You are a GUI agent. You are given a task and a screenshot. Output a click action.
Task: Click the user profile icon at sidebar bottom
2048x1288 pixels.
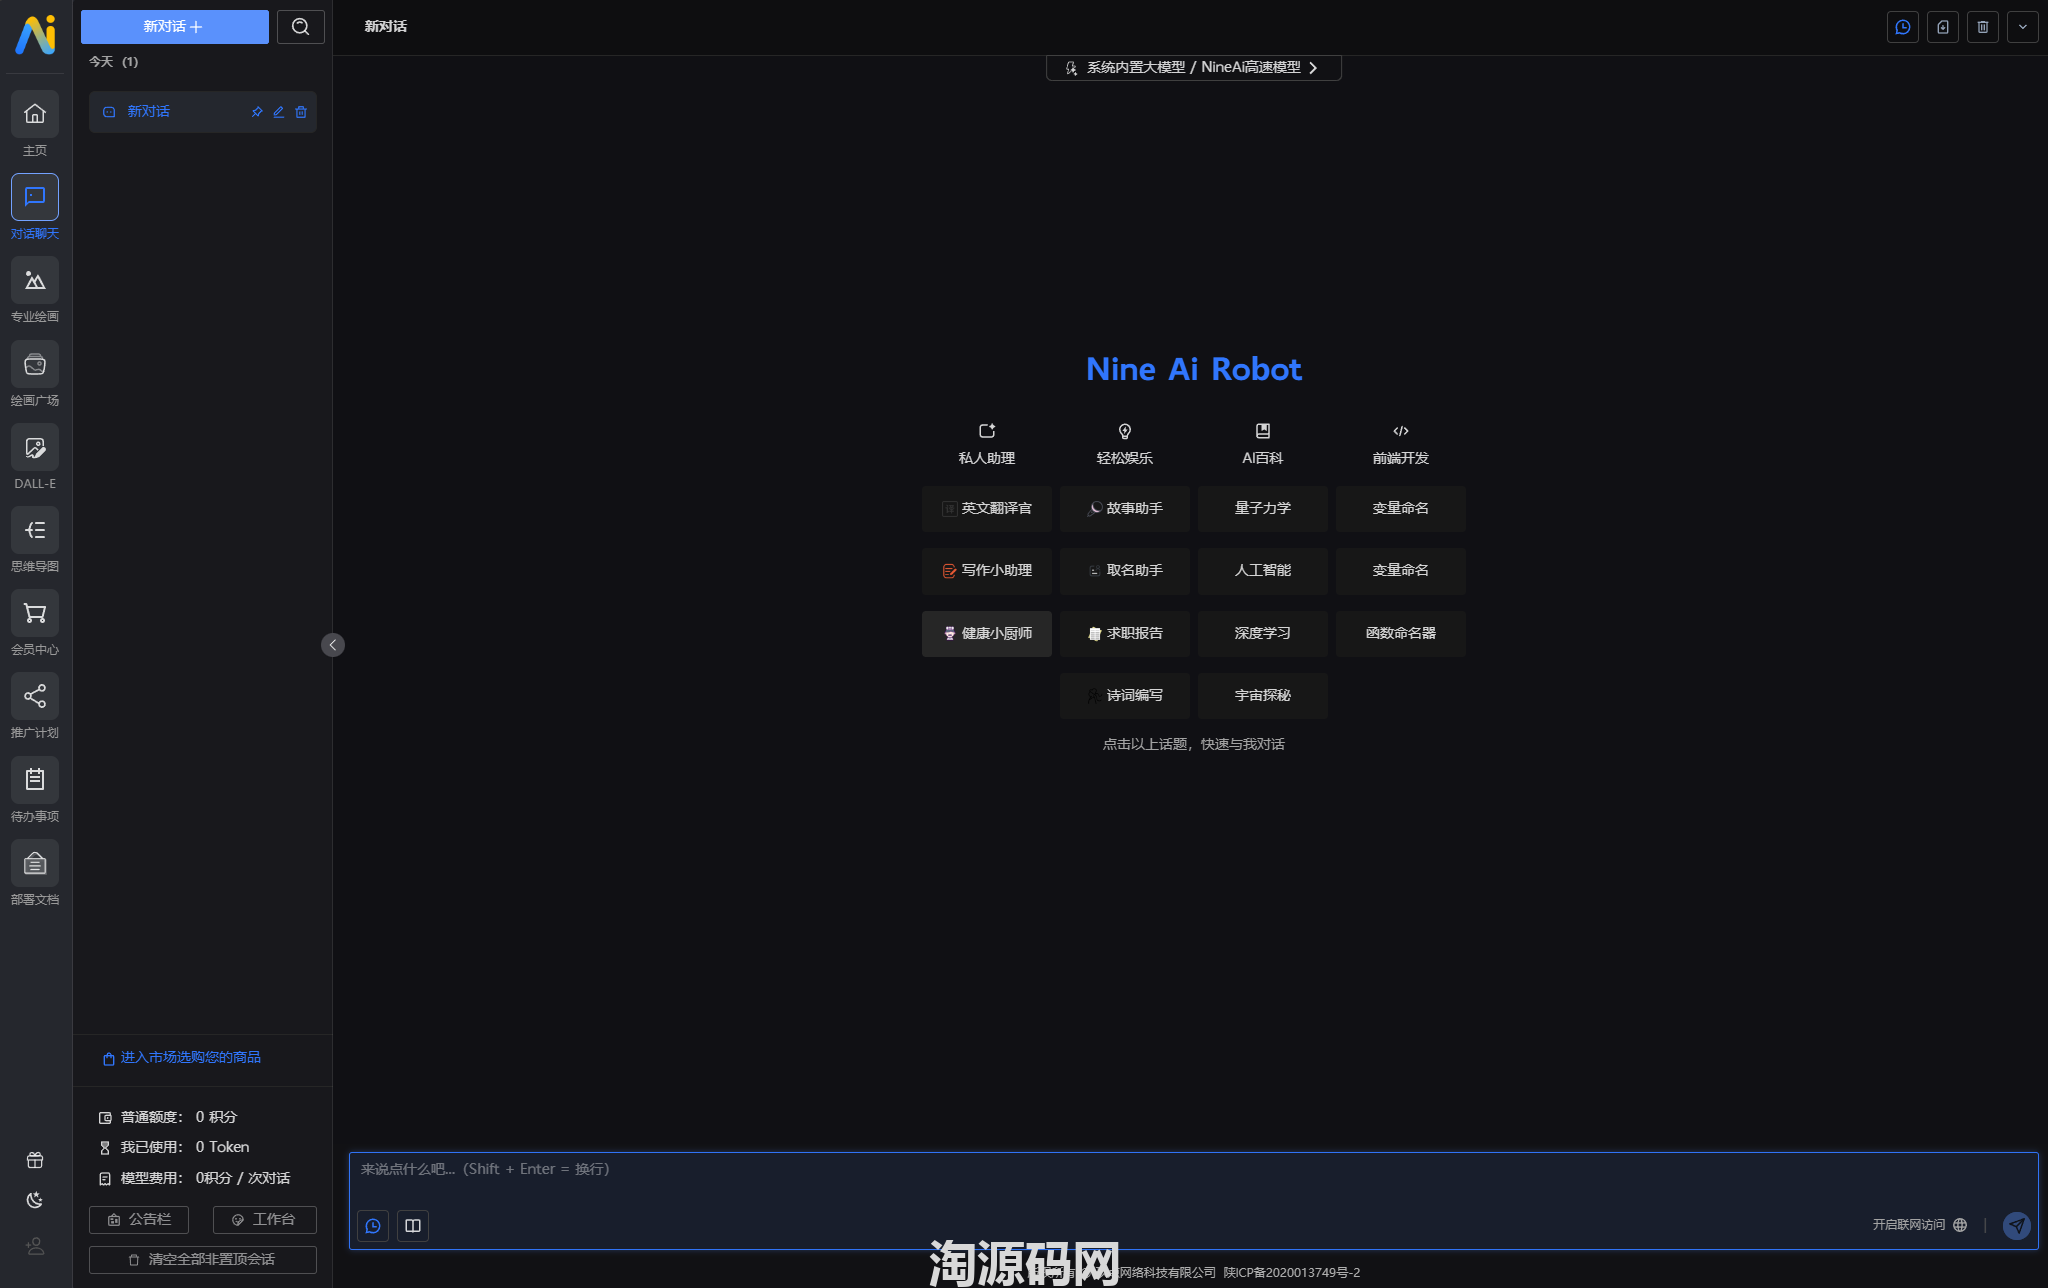35,1246
